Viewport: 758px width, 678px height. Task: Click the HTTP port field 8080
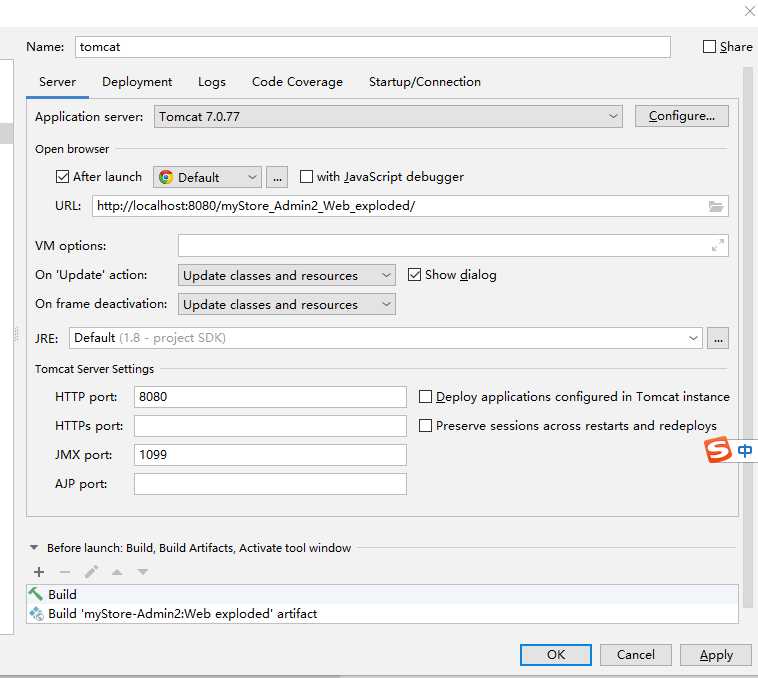click(270, 397)
